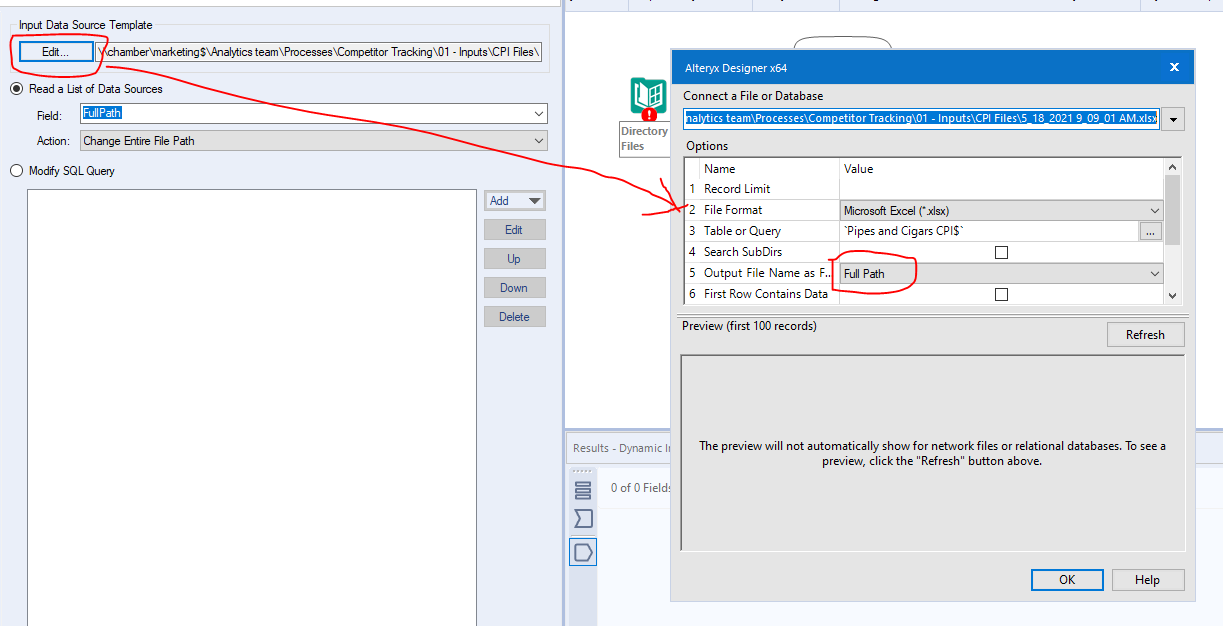Confirm settings with the OK button
Screen dimensions: 1223x626
[x=1066, y=579]
